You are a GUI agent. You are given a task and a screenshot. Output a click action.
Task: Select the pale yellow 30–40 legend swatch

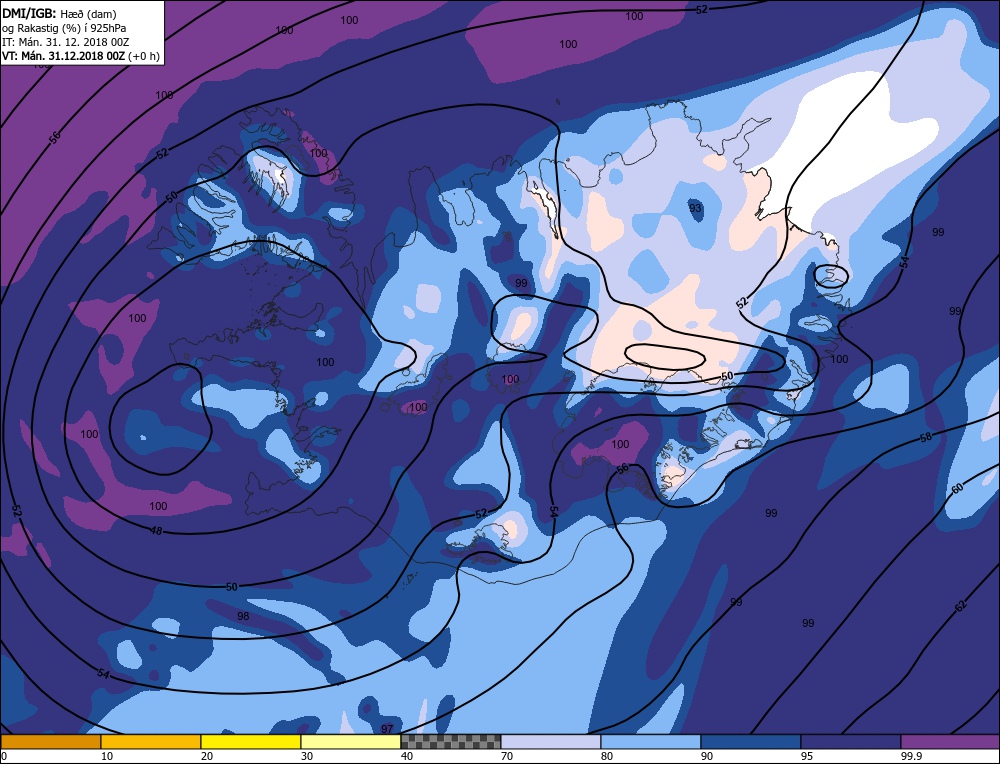coord(351,742)
